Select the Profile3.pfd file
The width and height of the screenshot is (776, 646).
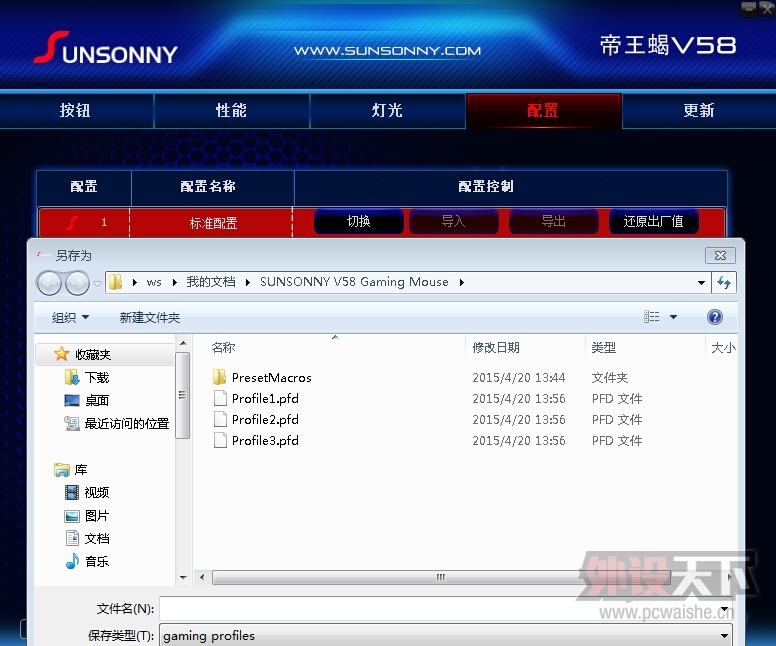[265, 441]
